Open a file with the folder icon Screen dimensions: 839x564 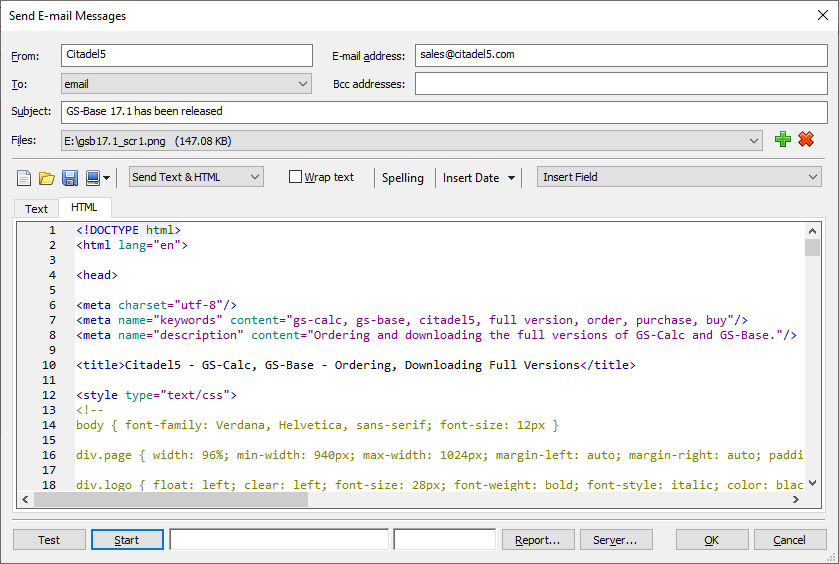tap(47, 178)
